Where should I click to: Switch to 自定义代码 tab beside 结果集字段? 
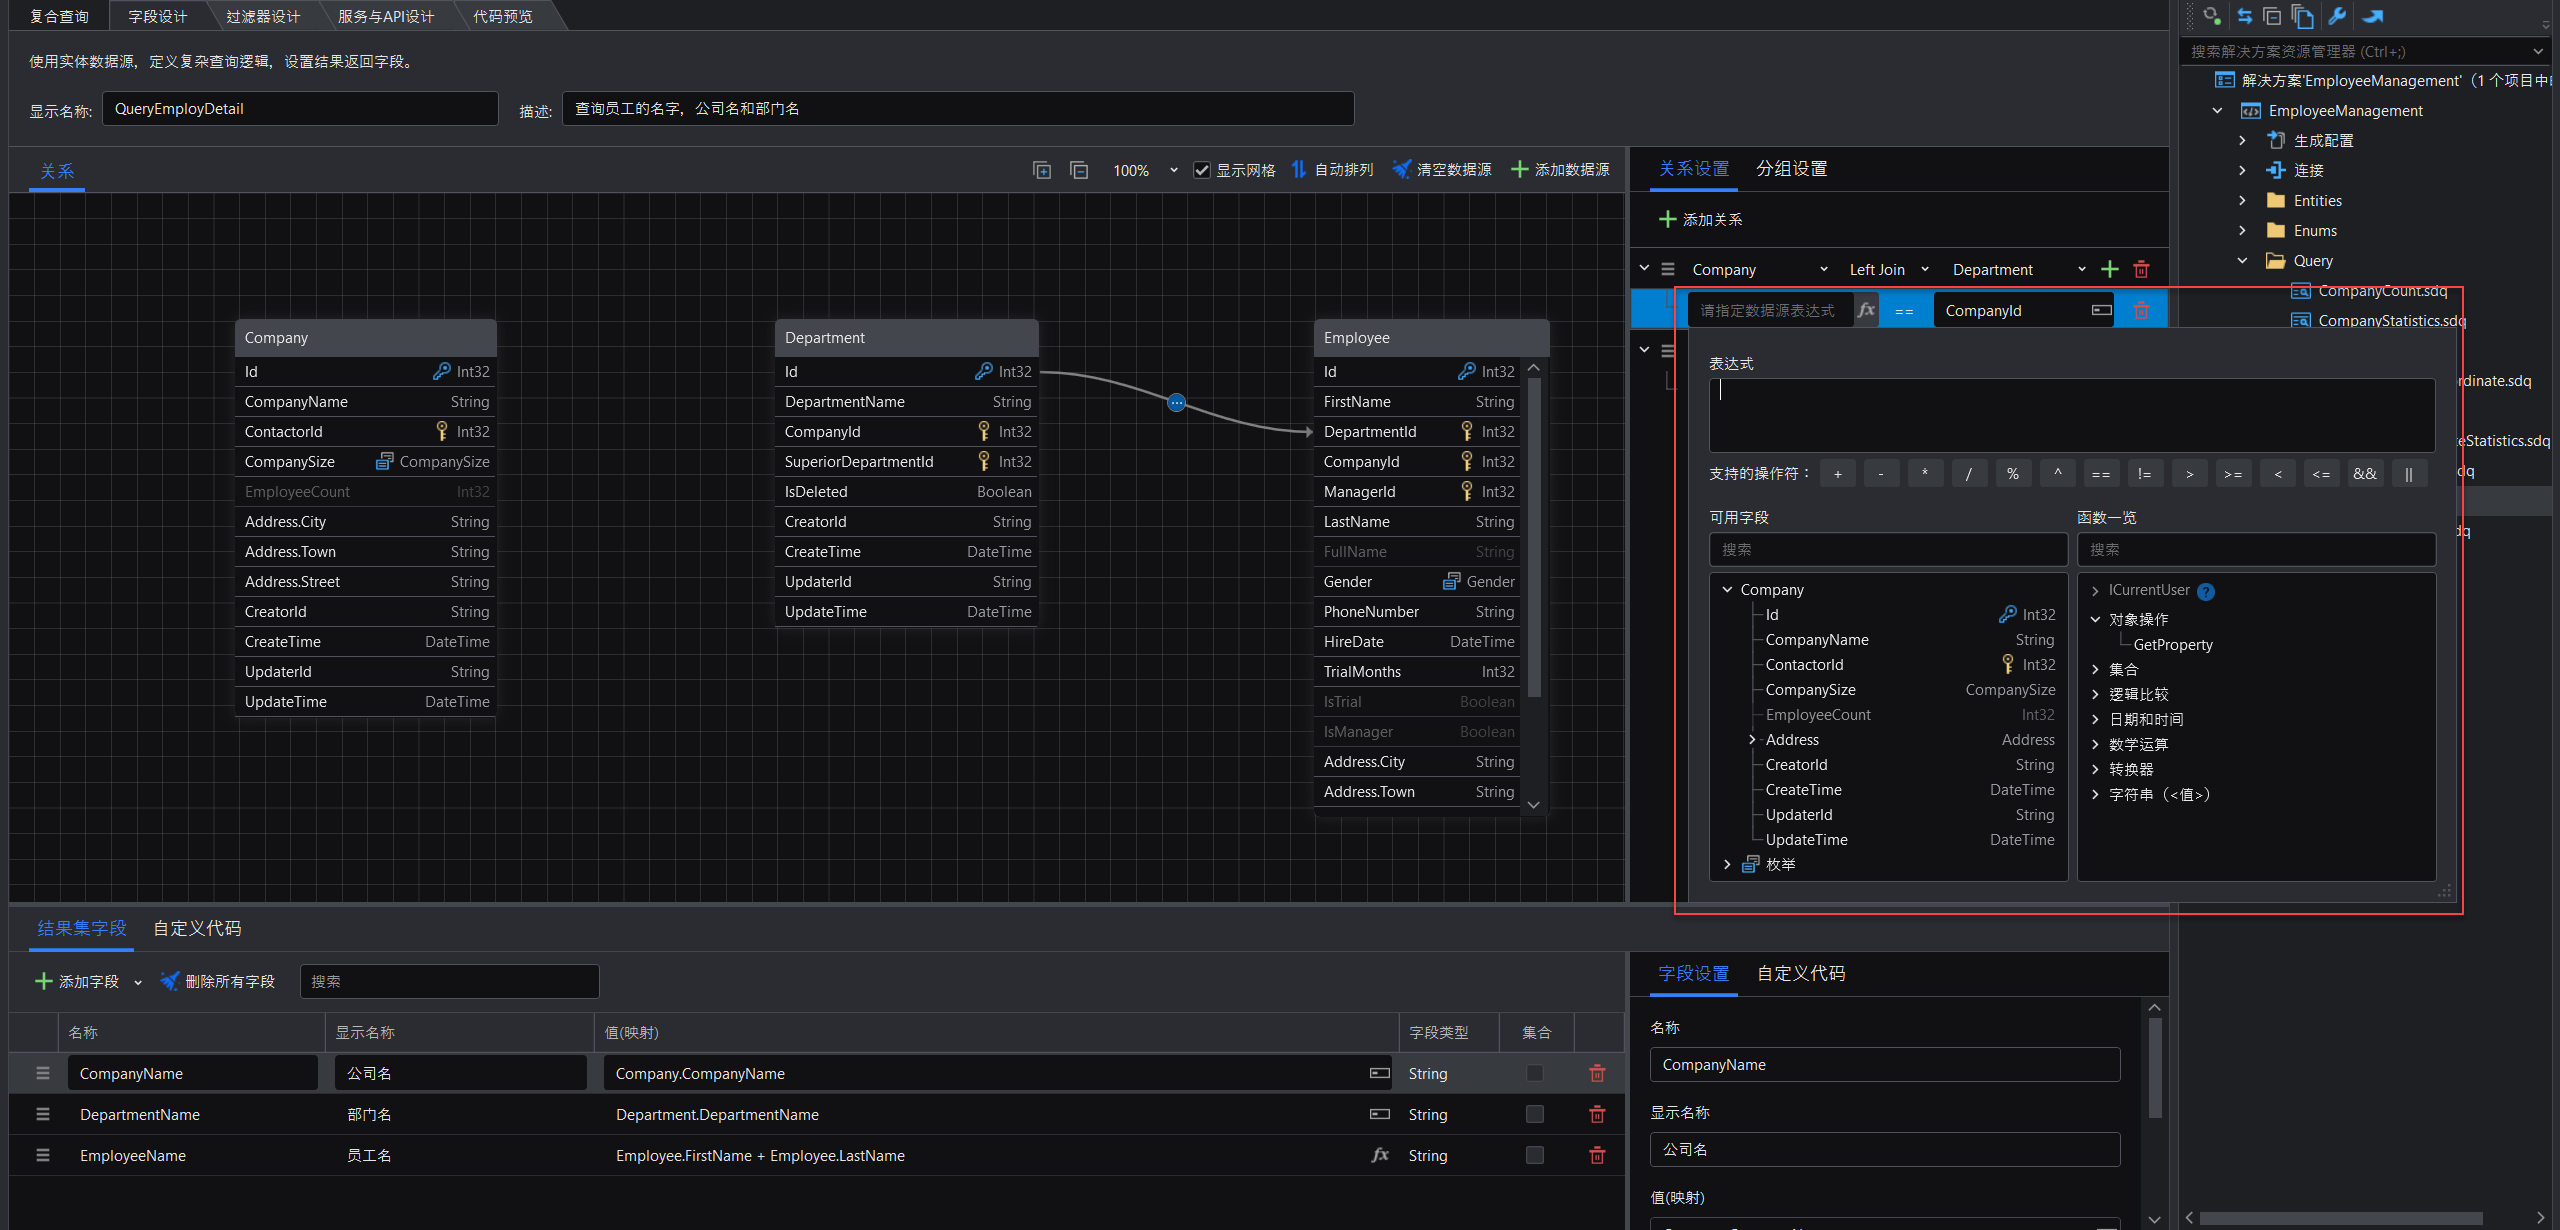197,928
